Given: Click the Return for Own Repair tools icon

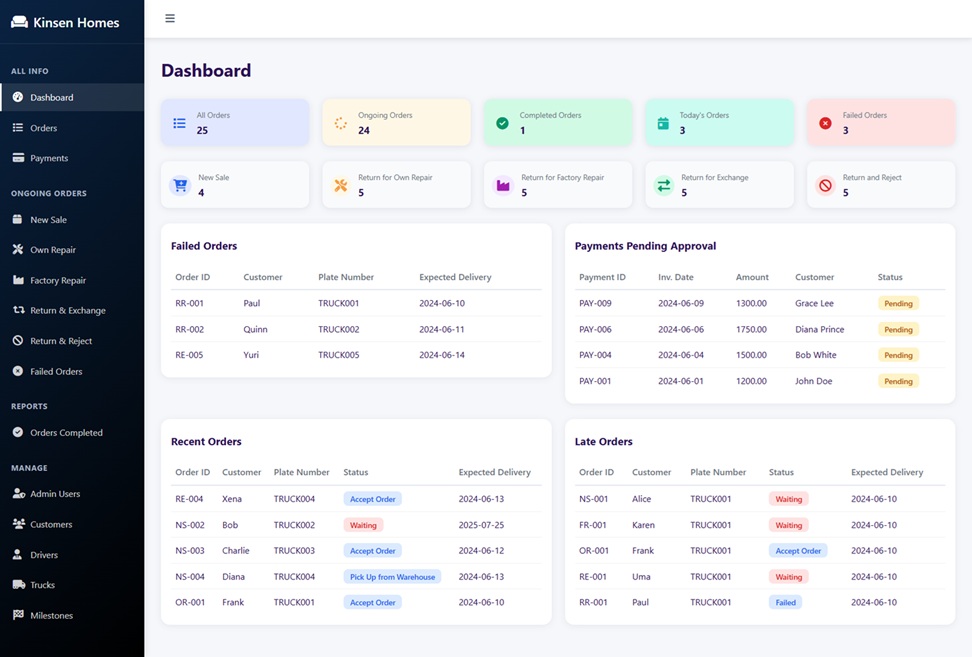Looking at the screenshot, I should tap(341, 185).
